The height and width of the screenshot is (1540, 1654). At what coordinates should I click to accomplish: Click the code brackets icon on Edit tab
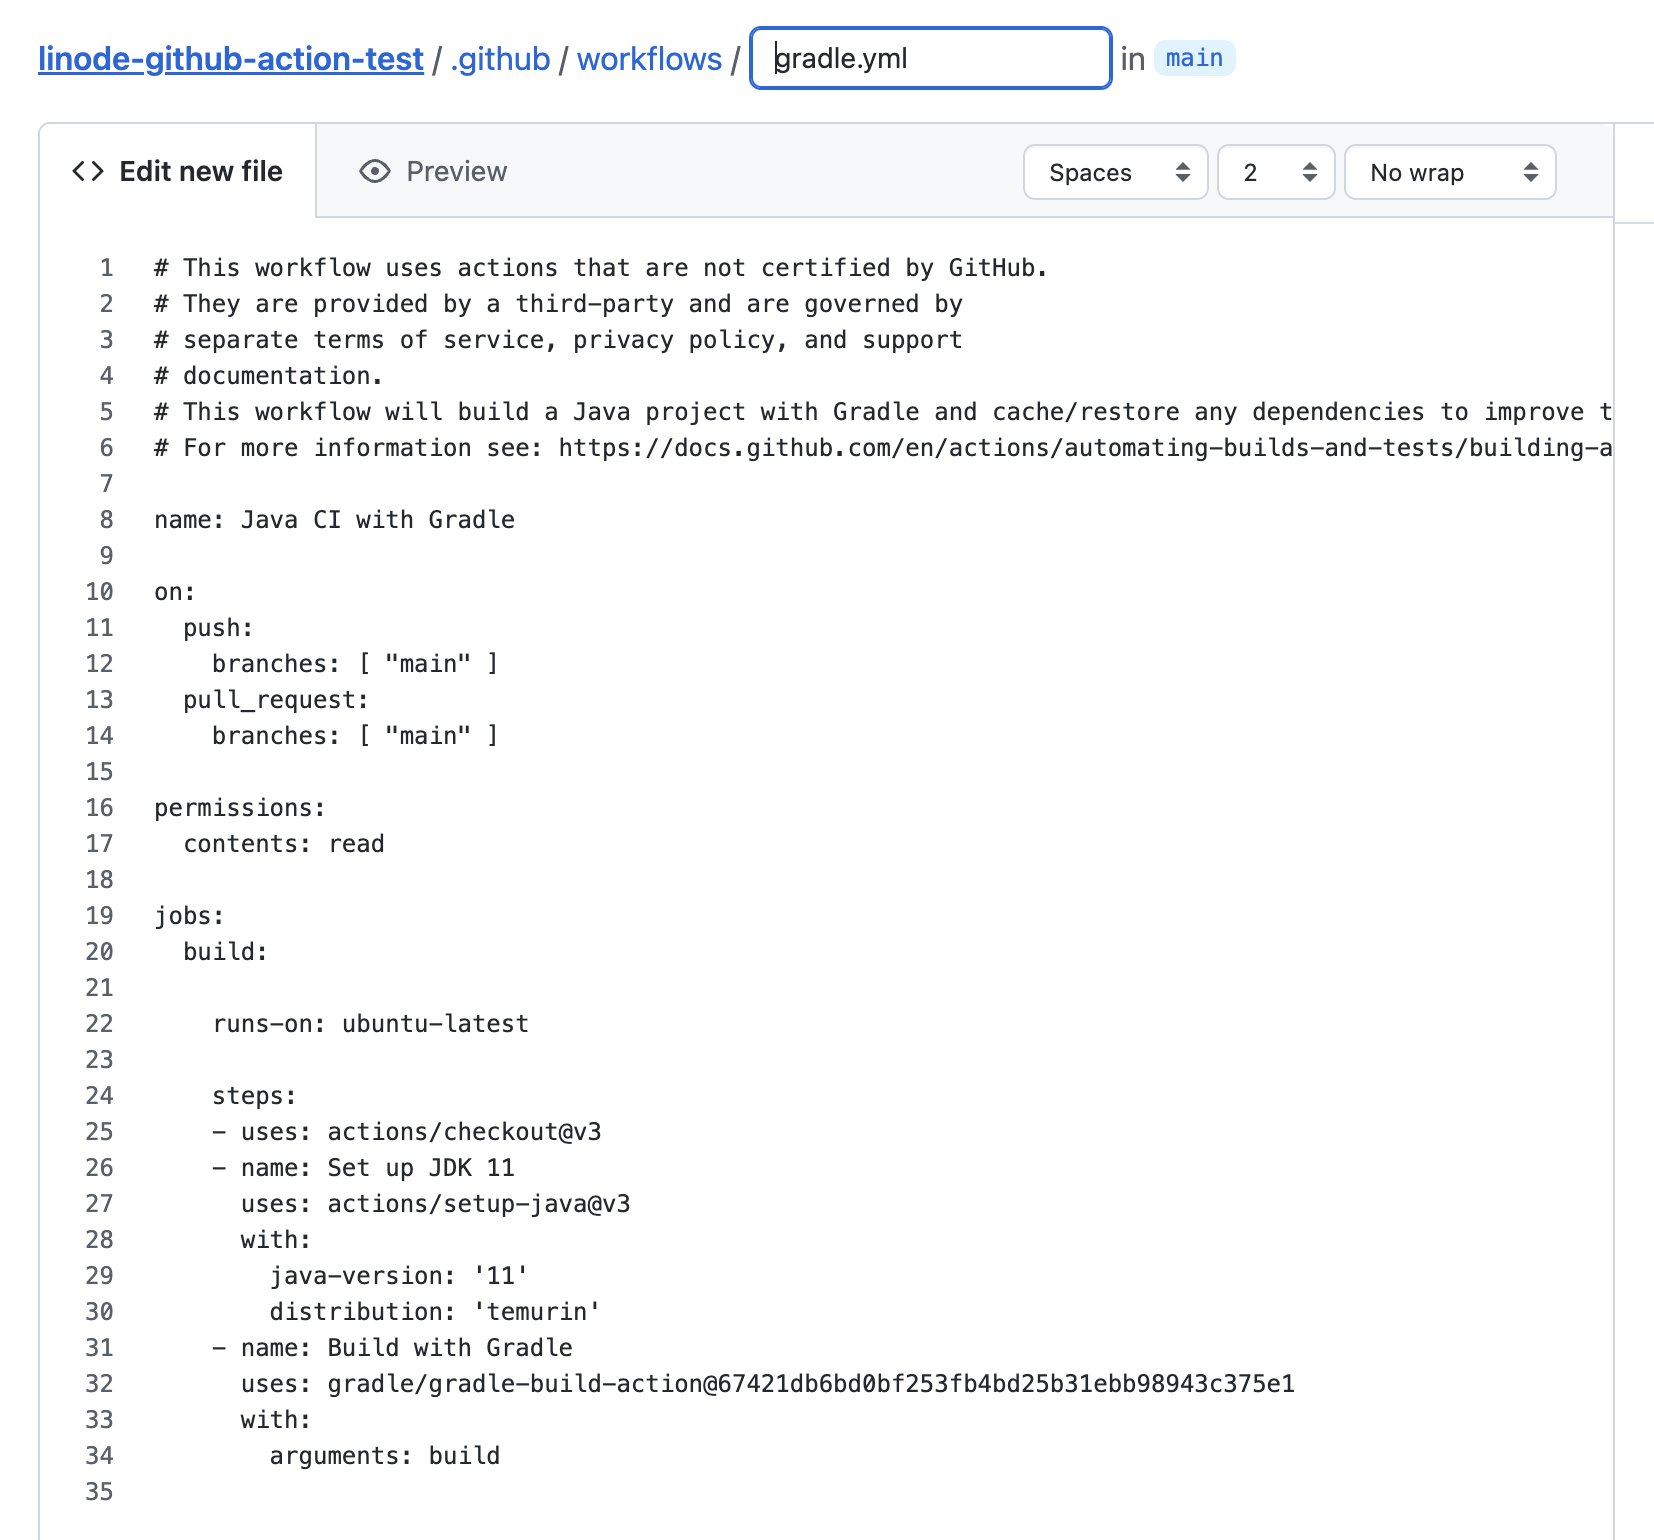tap(88, 171)
